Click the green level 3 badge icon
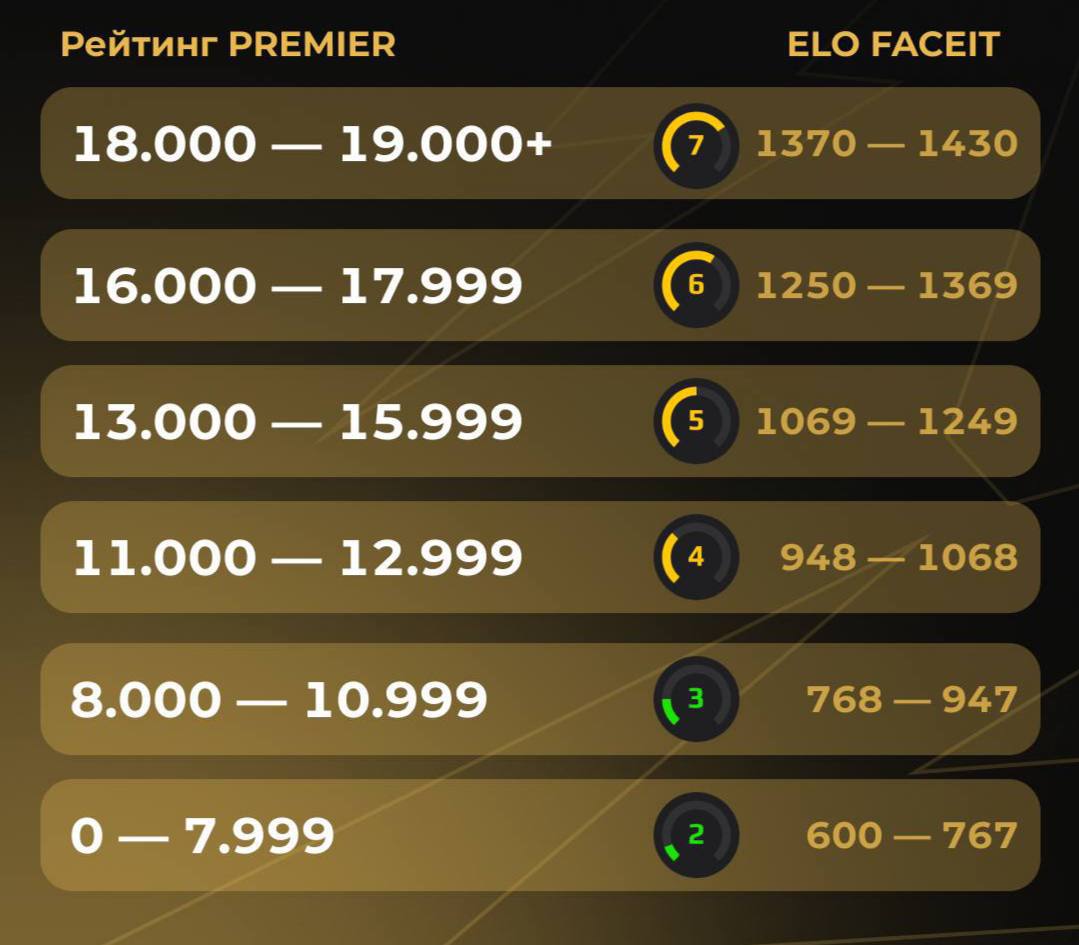 (x=696, y=699)
